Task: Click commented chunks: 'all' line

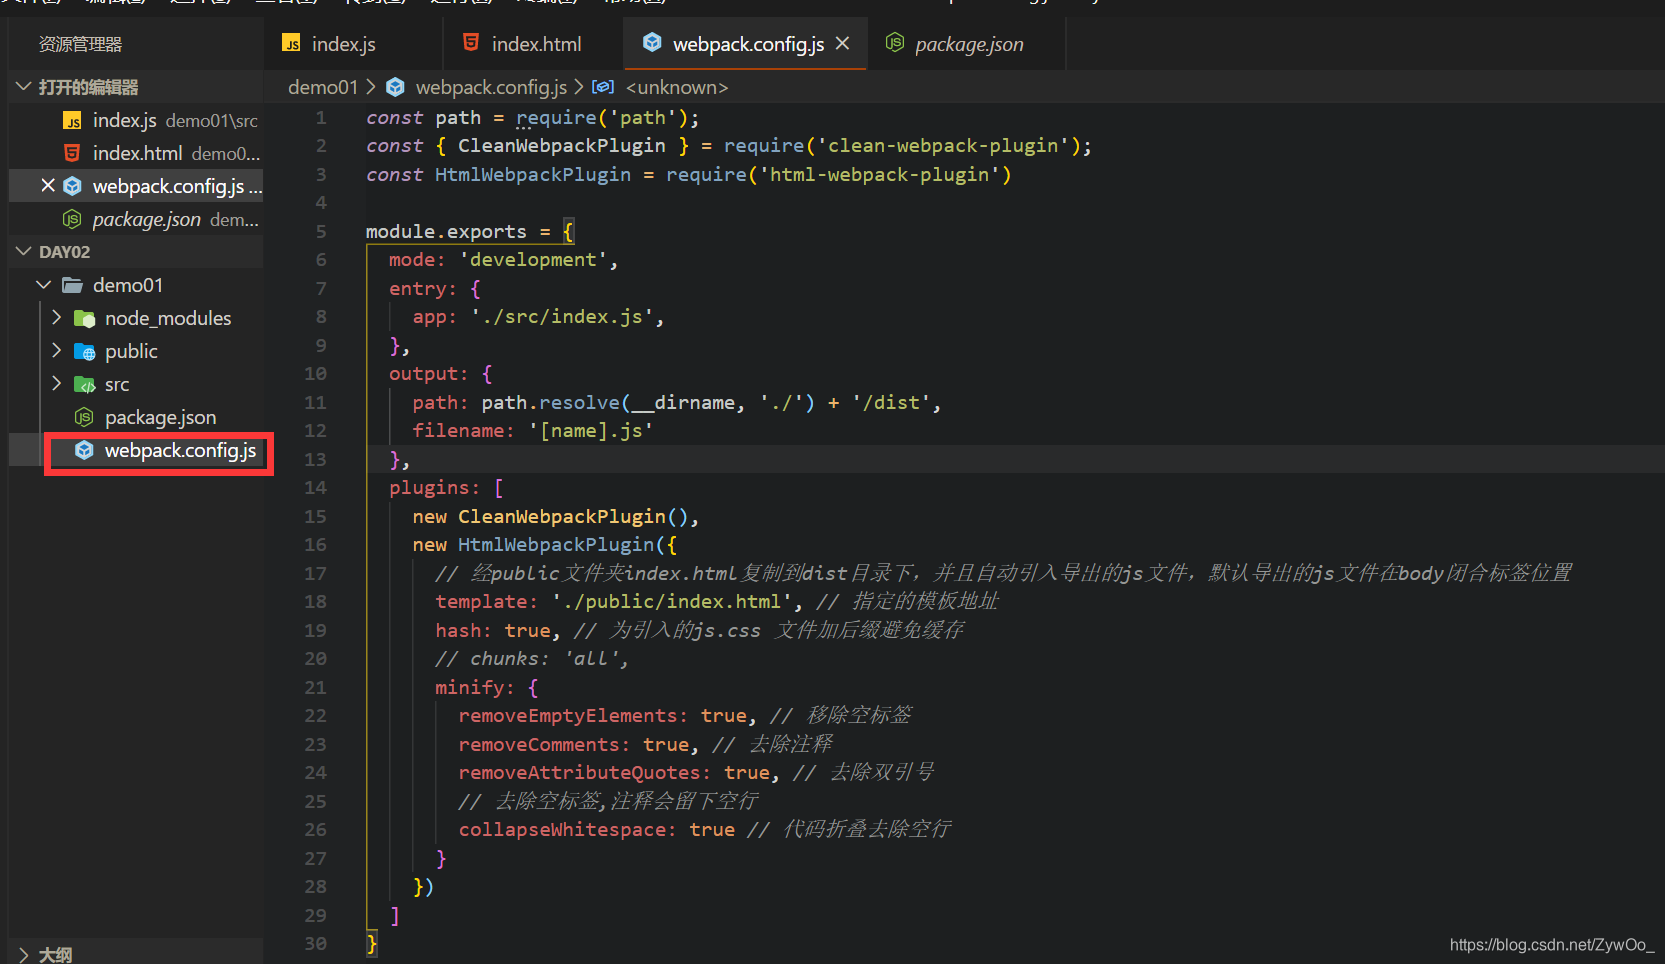Action: click(x=532, y=658)
